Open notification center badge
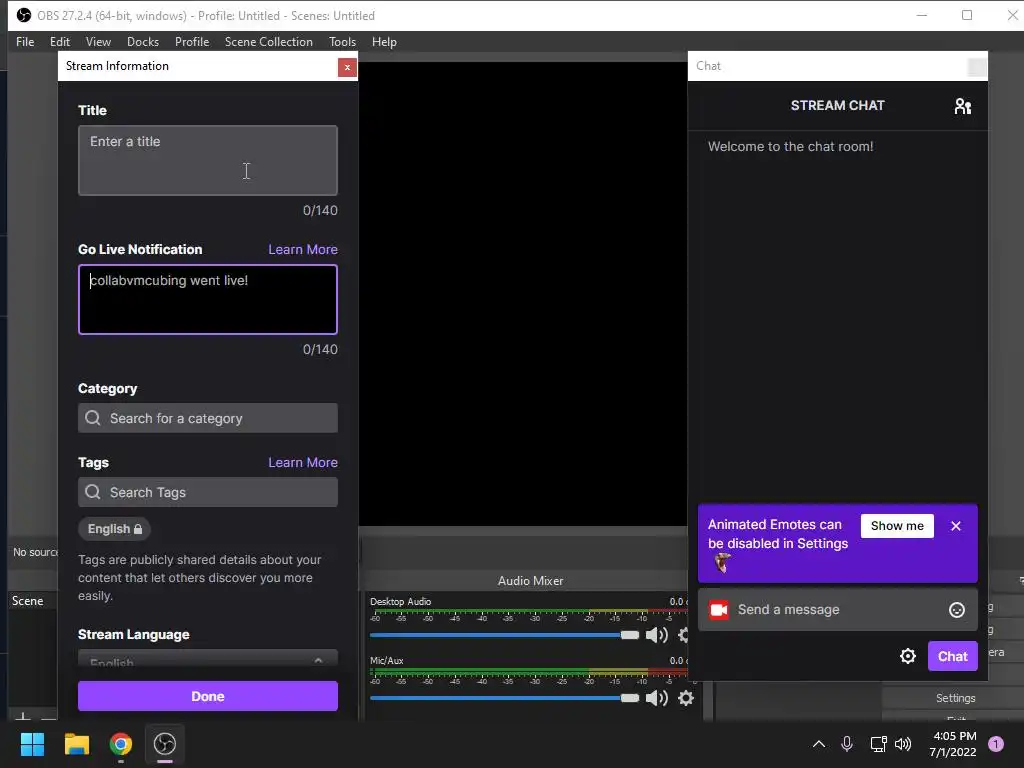Screen dimensions: 1024x768 (996, 744)
